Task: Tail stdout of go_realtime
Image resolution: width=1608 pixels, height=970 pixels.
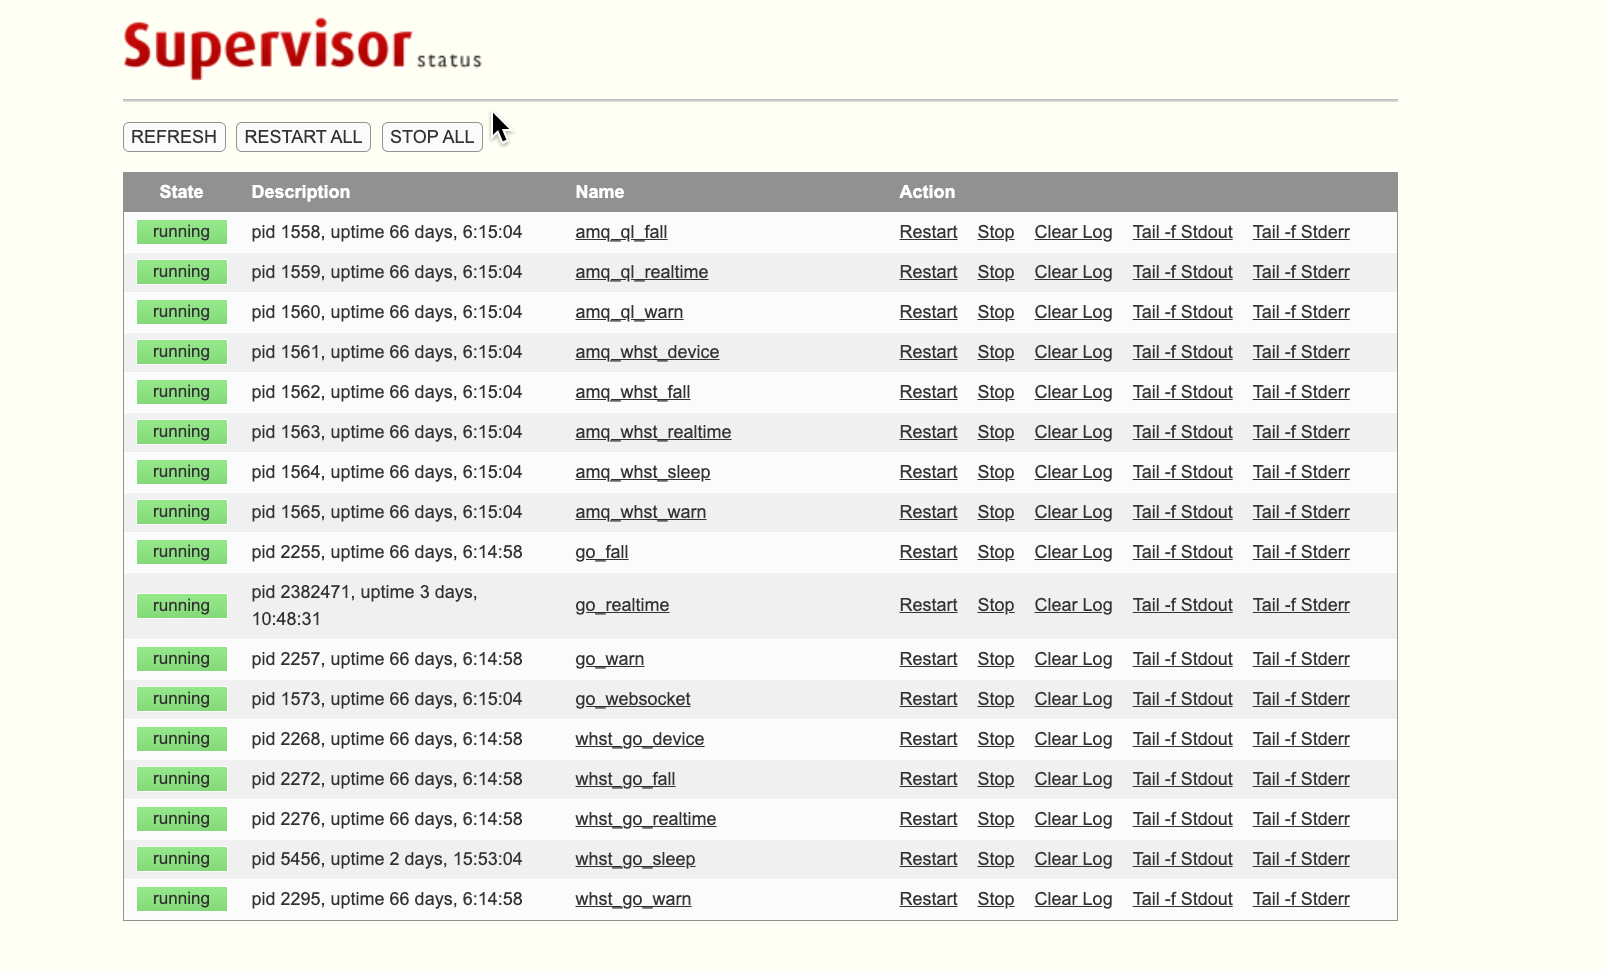Action: pyautogui.click(x=1182, y=605)
